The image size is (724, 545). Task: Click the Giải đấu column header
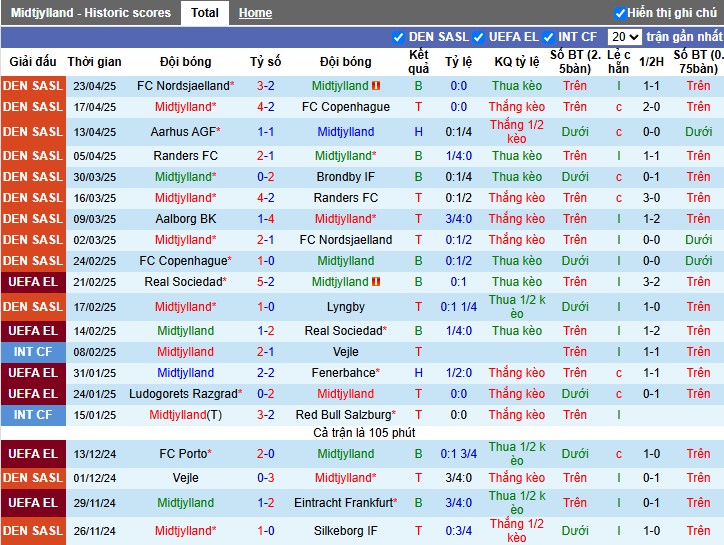[x=33, y=62]
